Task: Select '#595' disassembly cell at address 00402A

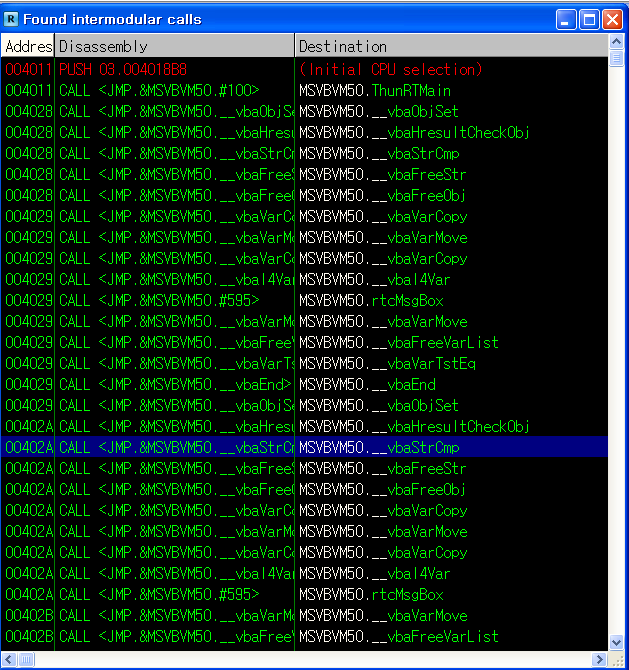Action: tap(159, 594)
